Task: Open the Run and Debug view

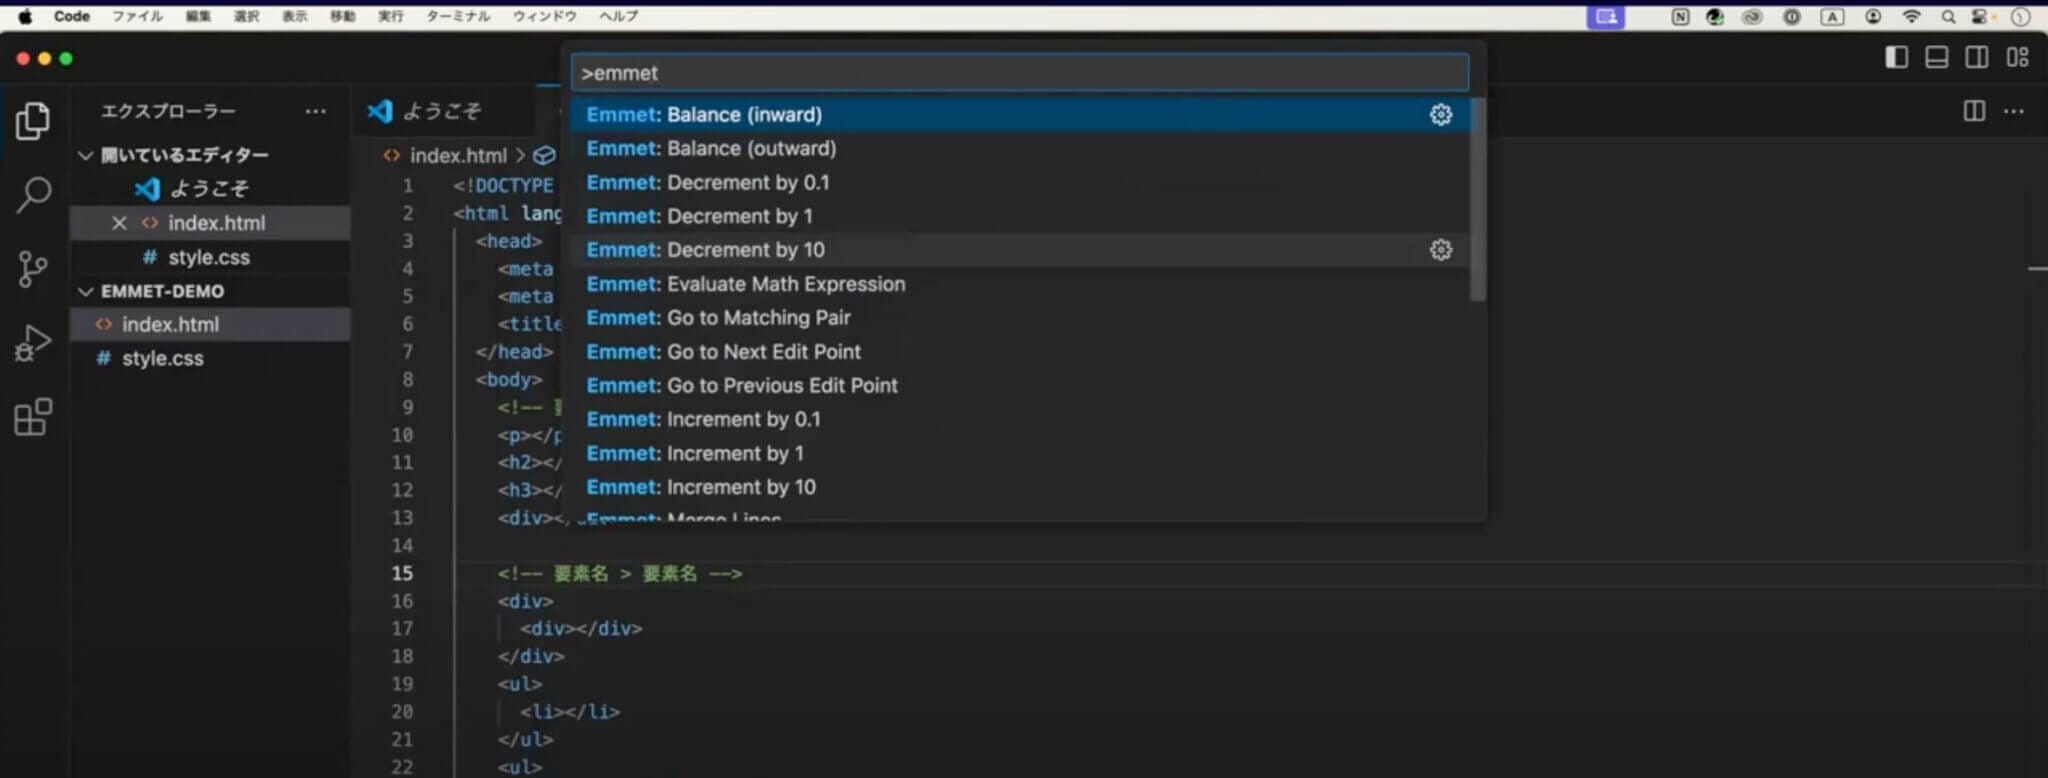Action: pyautogui.click(x=33, y=343)
